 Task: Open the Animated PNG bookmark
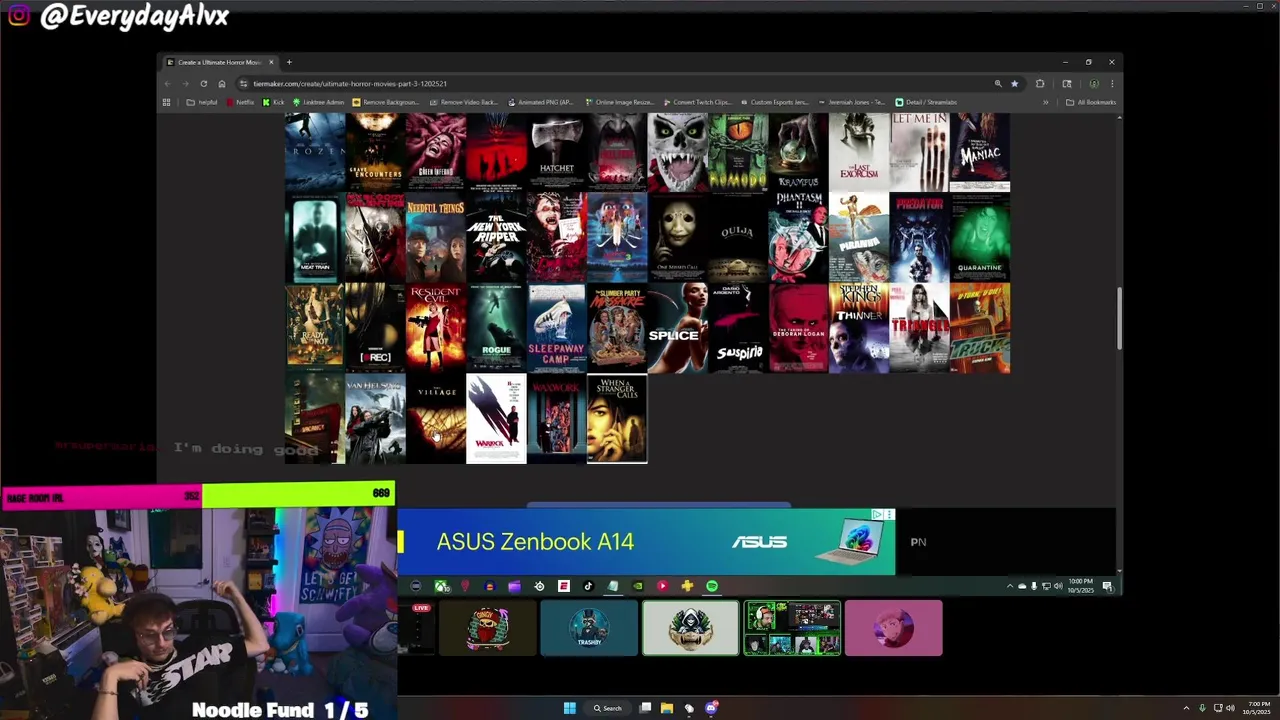540,102
